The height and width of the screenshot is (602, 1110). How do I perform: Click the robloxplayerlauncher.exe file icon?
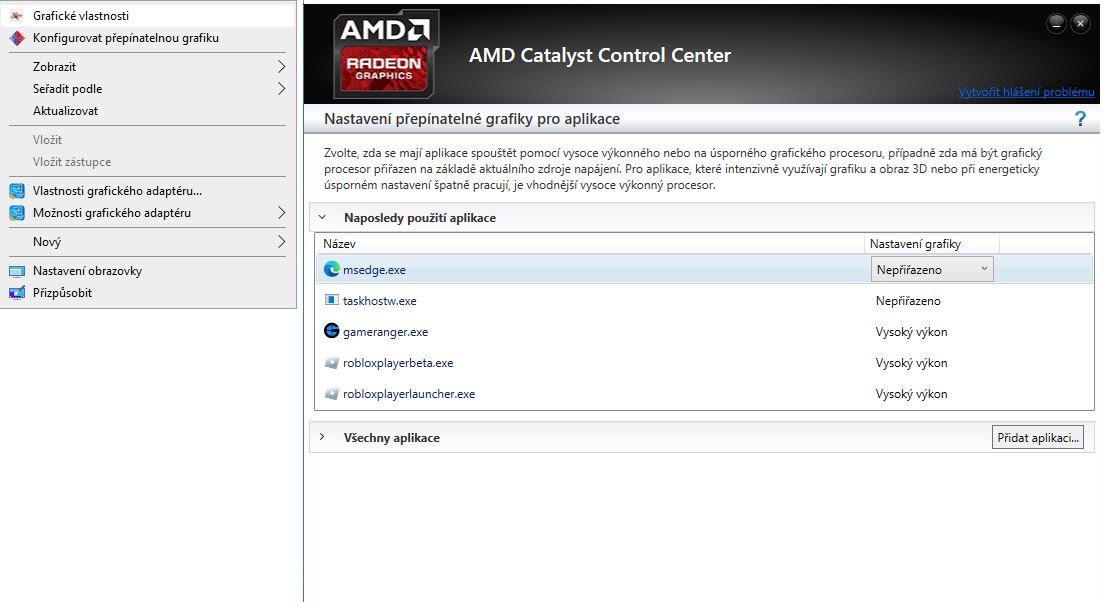(331, 394)
